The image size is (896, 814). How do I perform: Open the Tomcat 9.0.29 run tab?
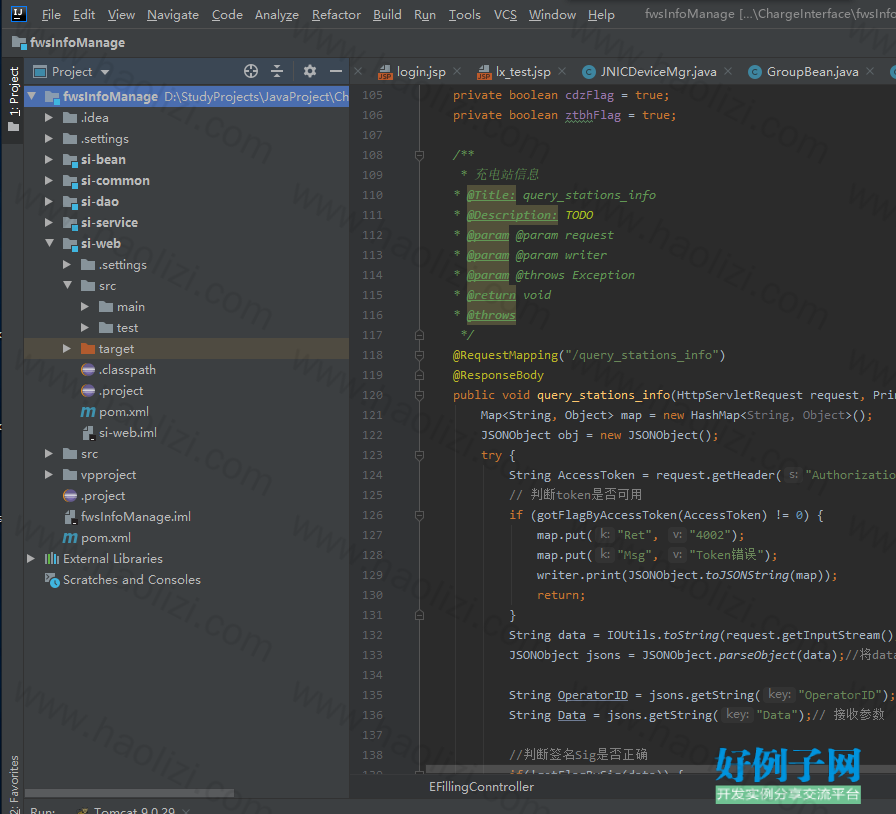[x=134, y=809]
